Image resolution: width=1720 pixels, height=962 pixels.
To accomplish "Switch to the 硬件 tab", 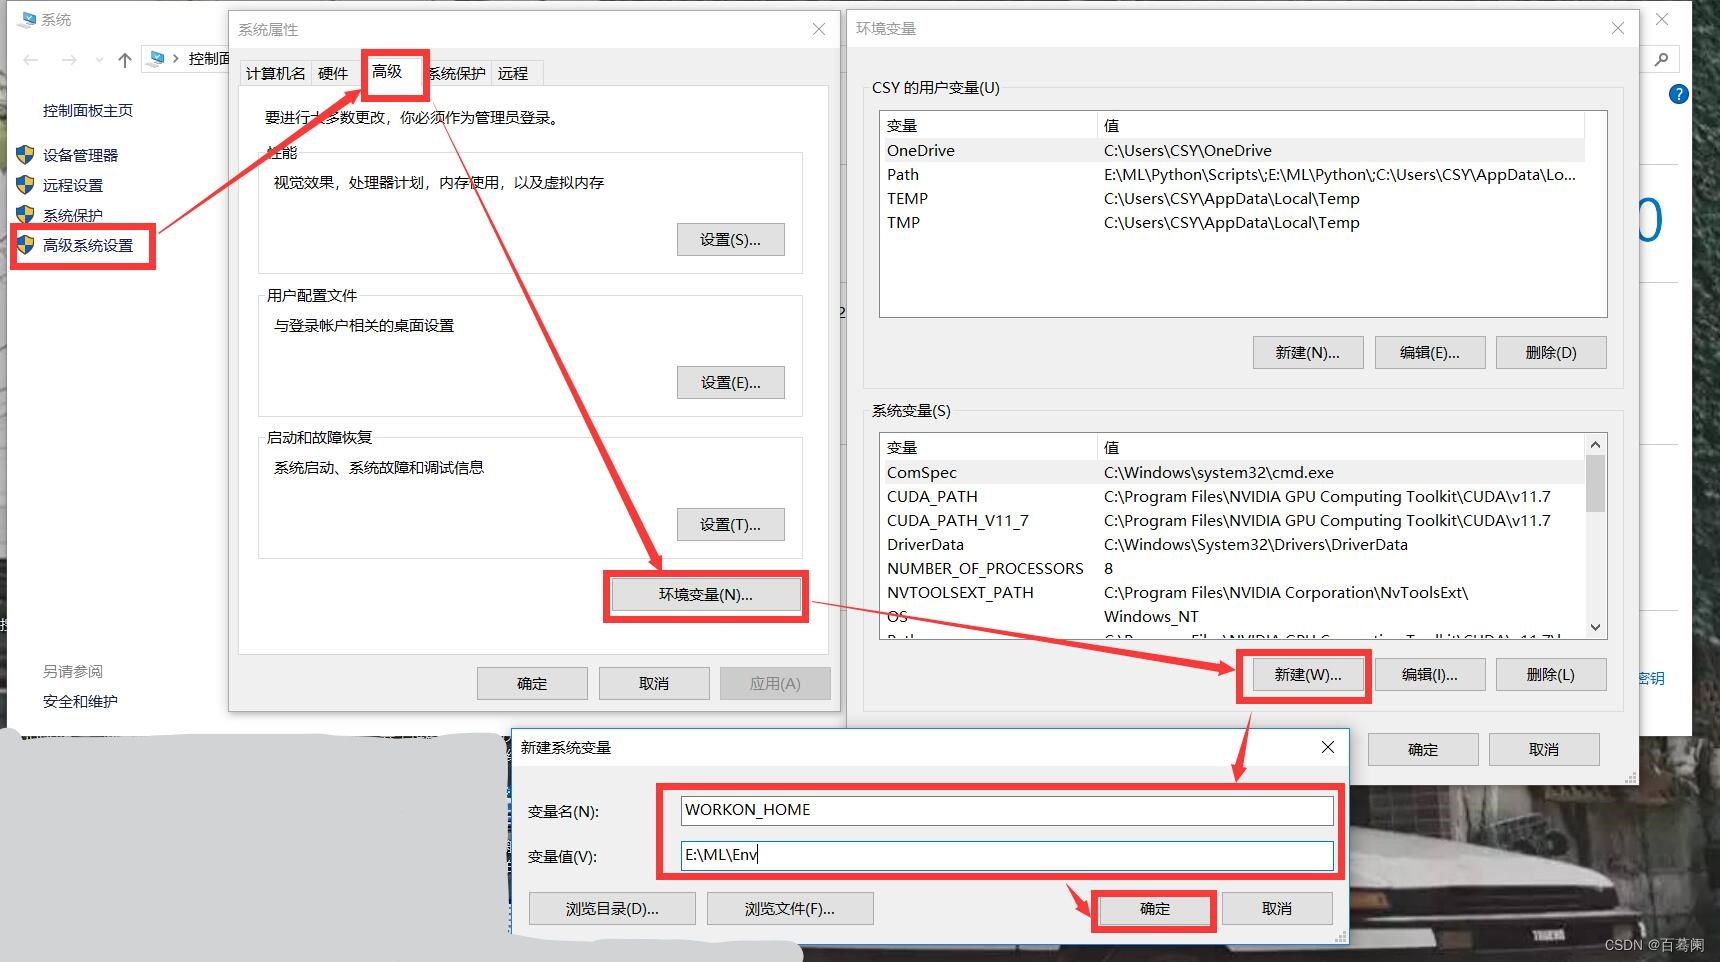I will click(x=333, y=73).
